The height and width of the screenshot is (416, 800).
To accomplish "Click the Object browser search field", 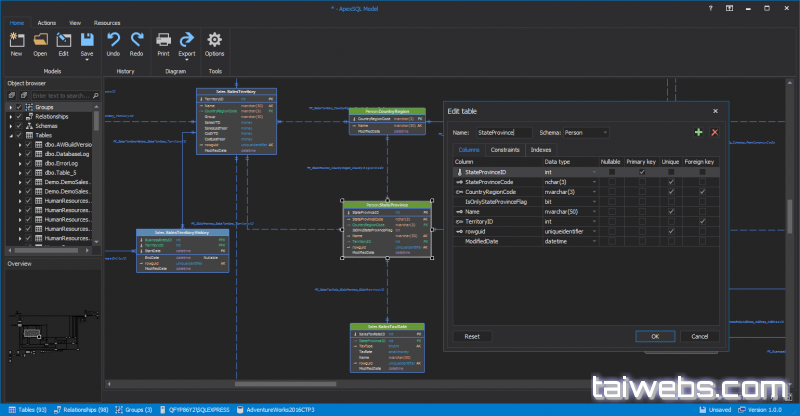I will coord(62,95).
